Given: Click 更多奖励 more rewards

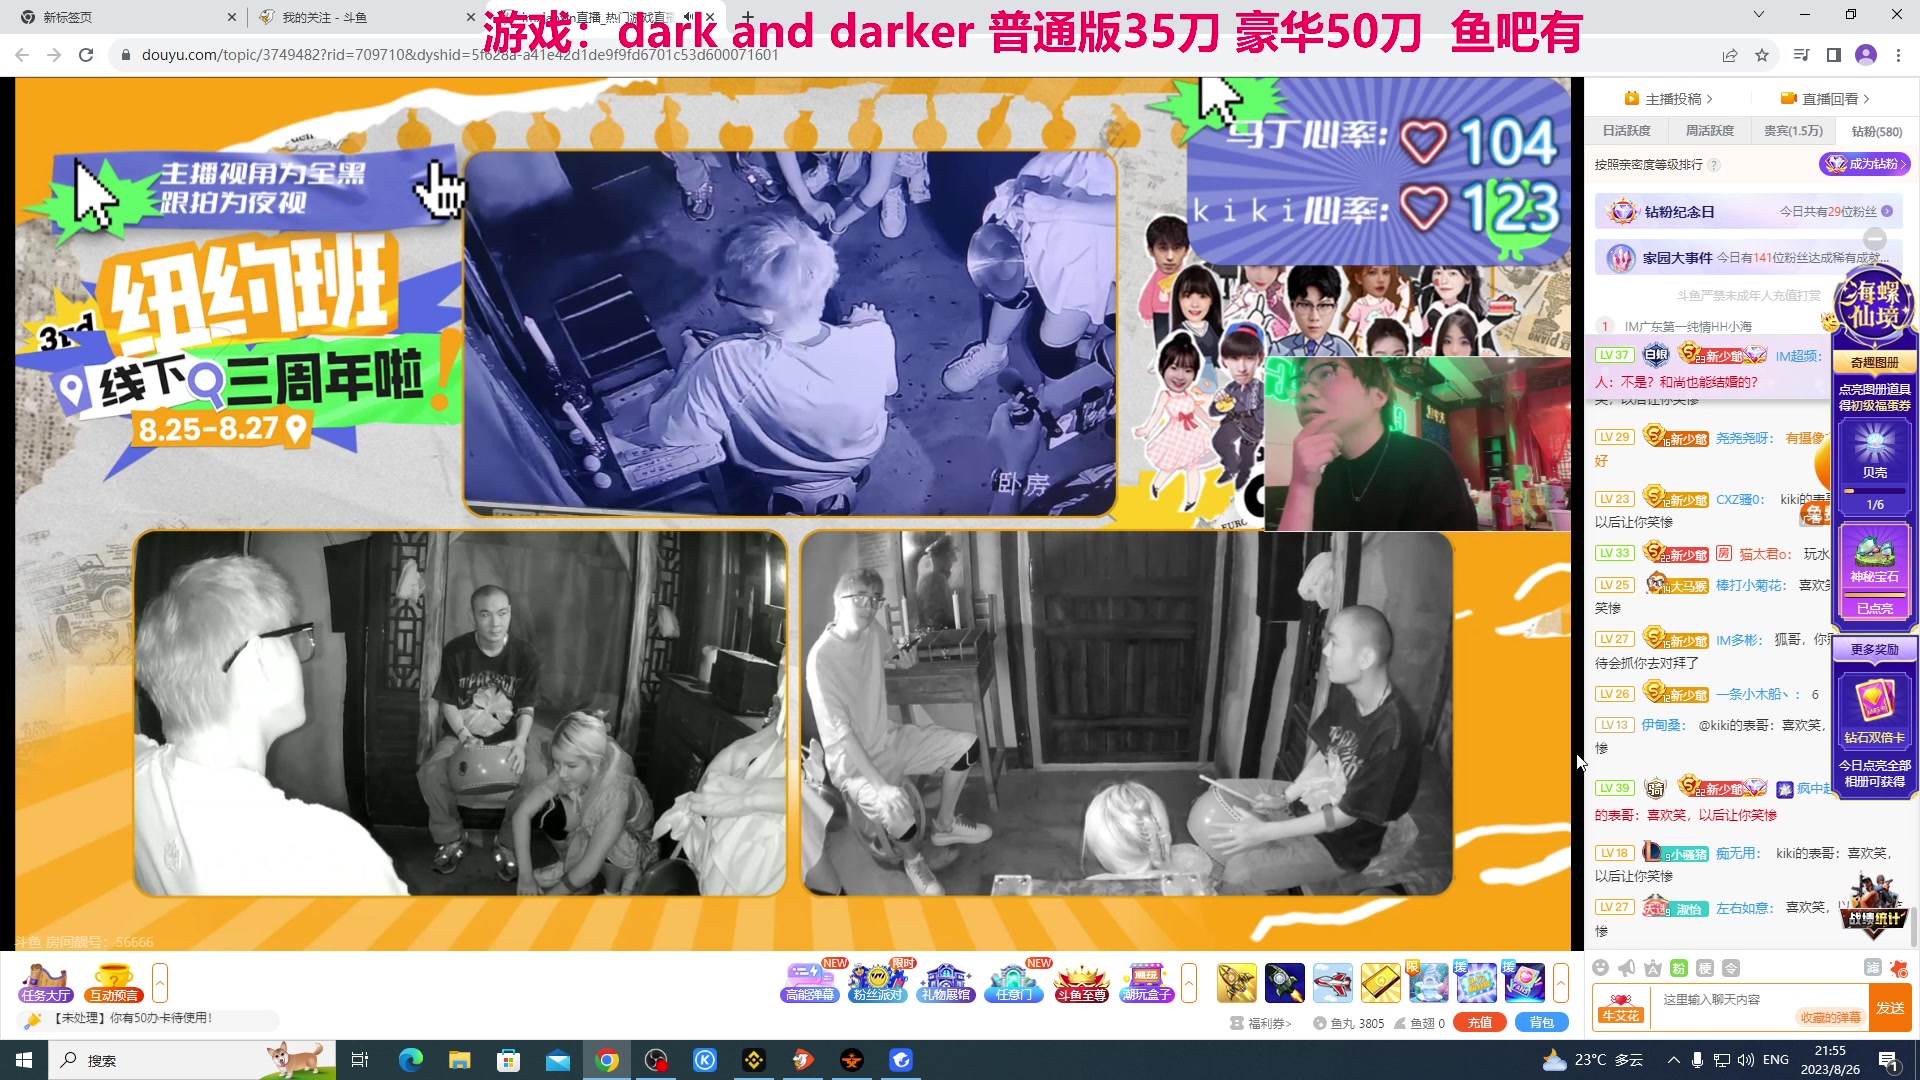Looking at the screenshot, I should (1874, 650).
